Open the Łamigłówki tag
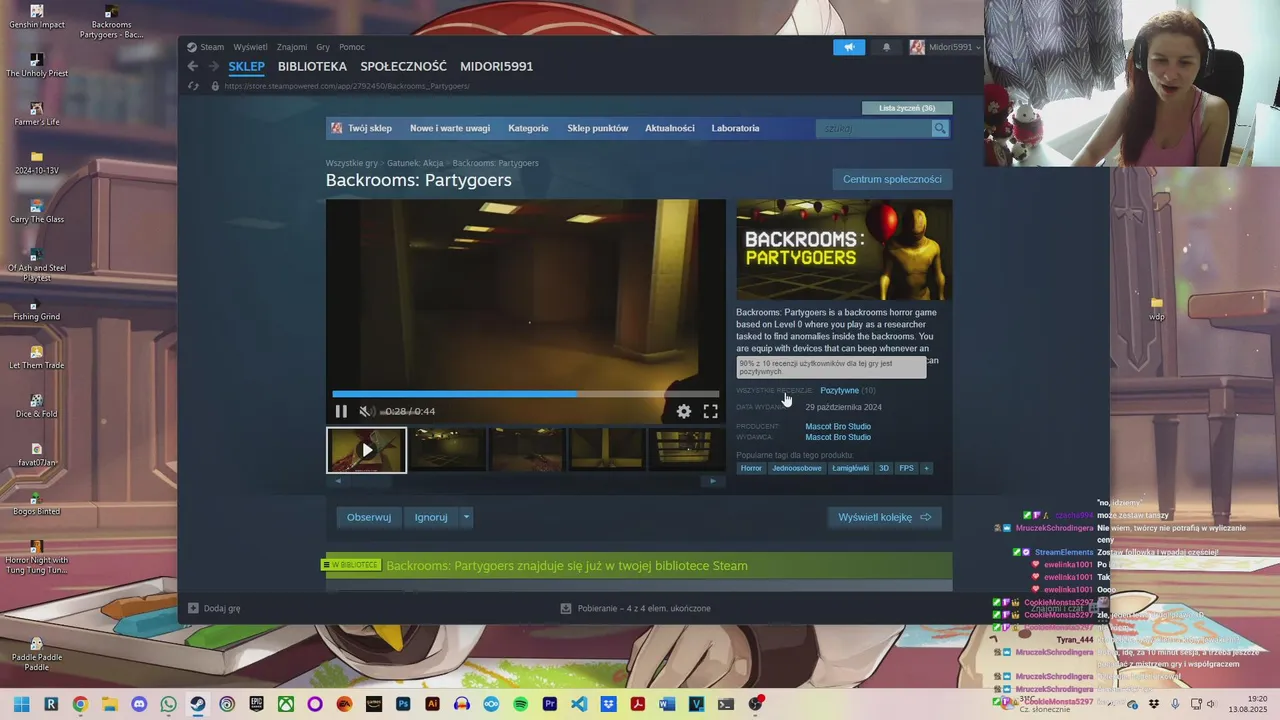1280x720 pixels. coord(851,468)
